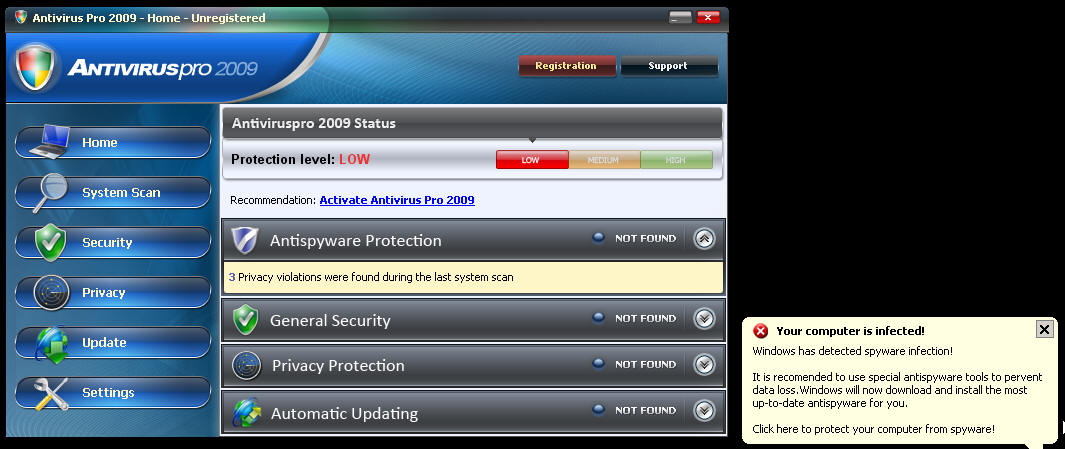Click 'Windows has detected spyware infection!' text

852,351
